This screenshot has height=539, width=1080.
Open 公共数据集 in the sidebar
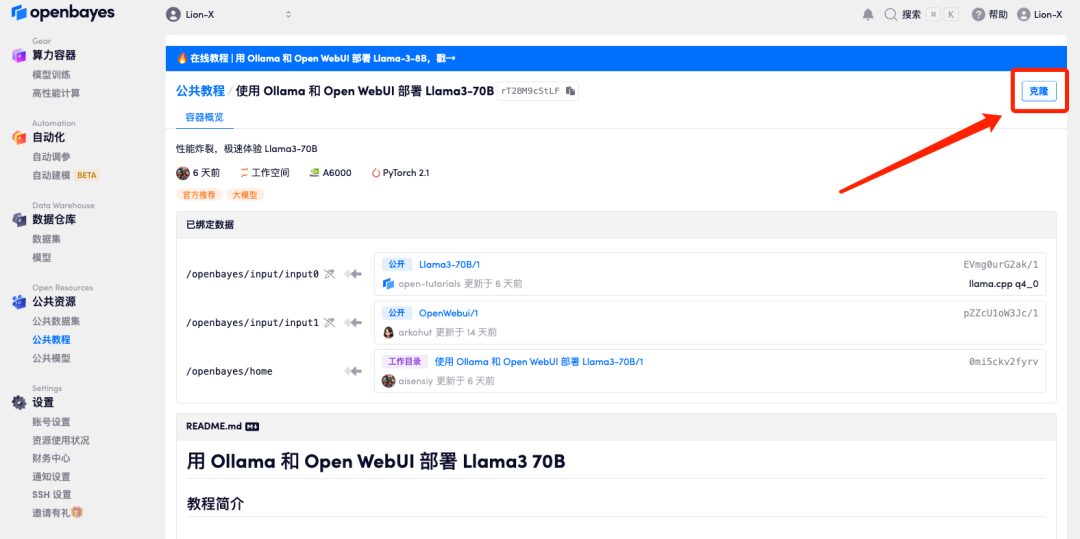(x=56, y=321)
